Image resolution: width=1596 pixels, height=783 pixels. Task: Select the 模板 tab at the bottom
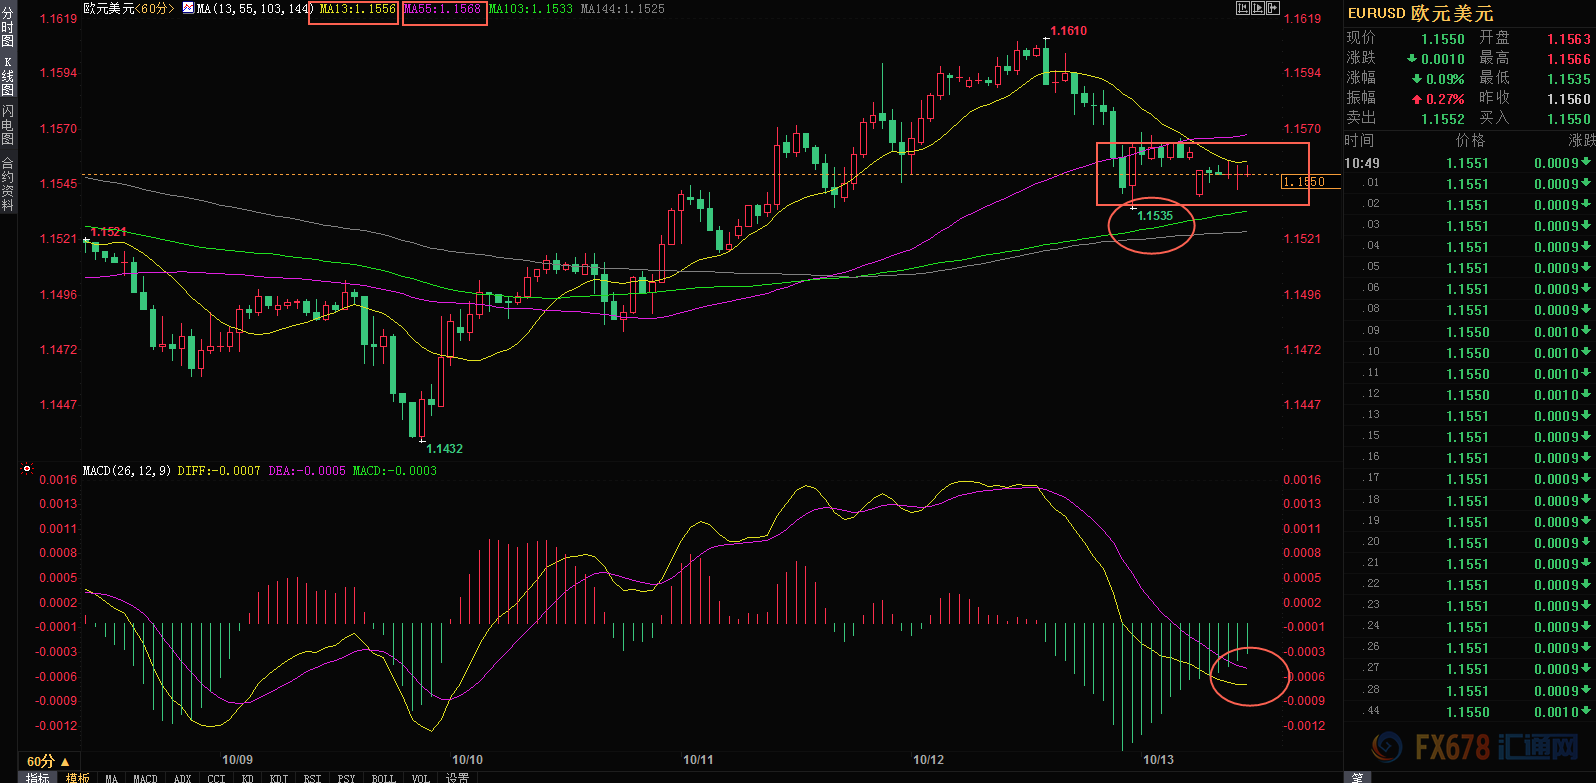pos(78,777)
